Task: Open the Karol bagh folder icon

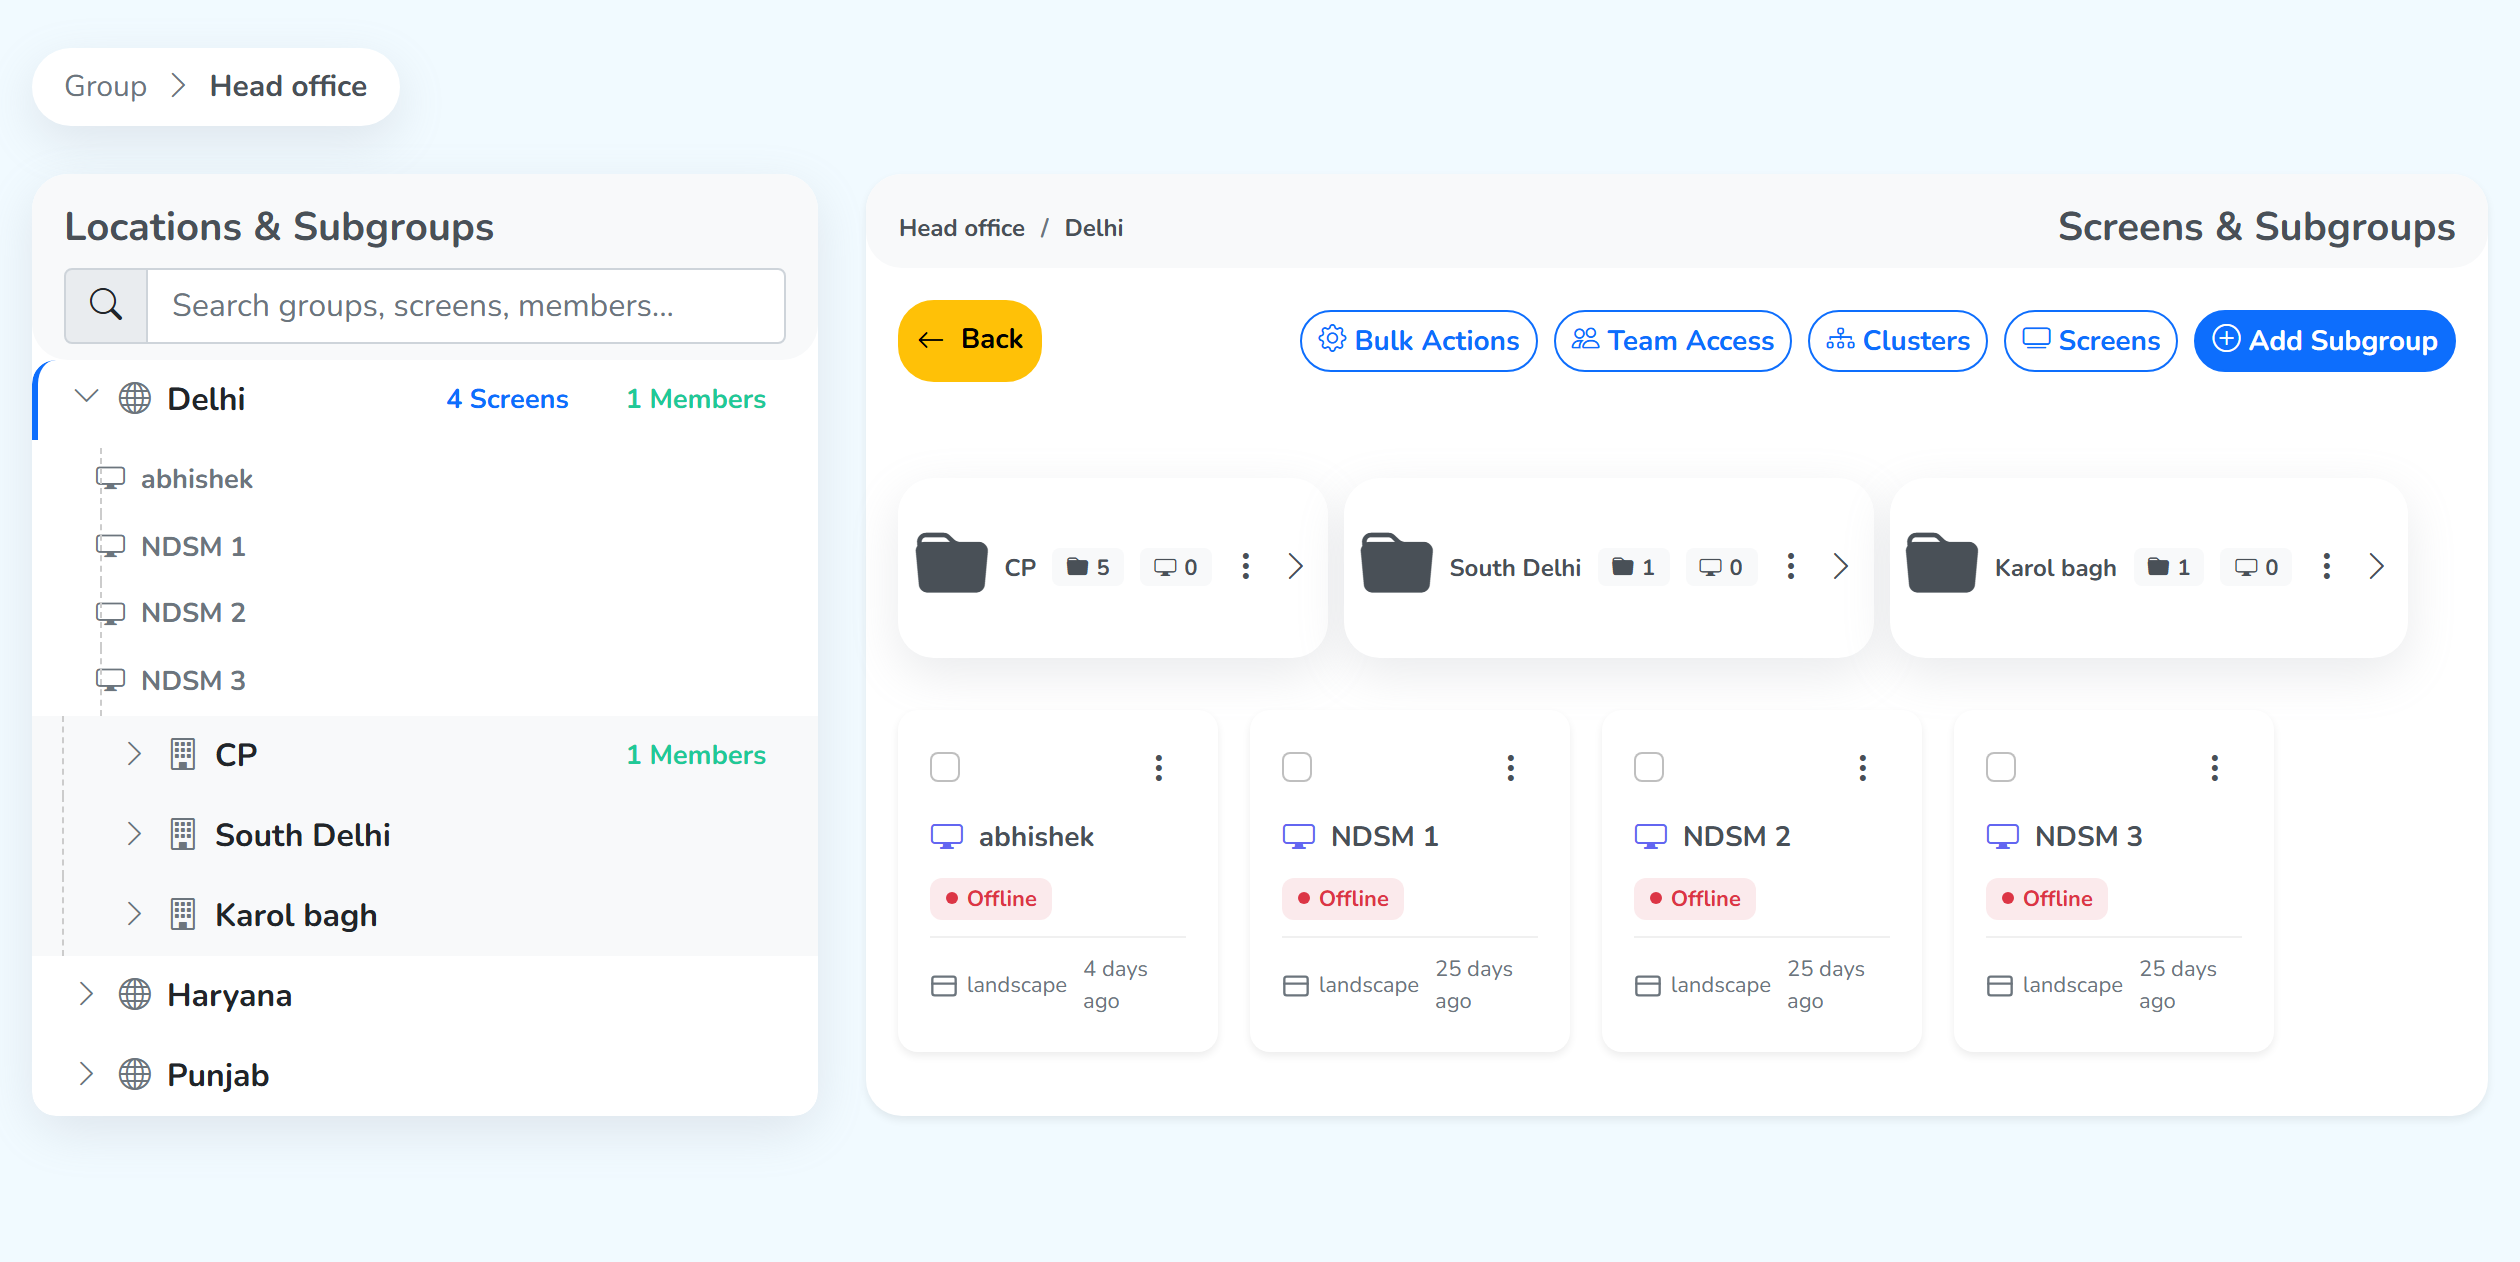Action: click(x=1941, y=563)
